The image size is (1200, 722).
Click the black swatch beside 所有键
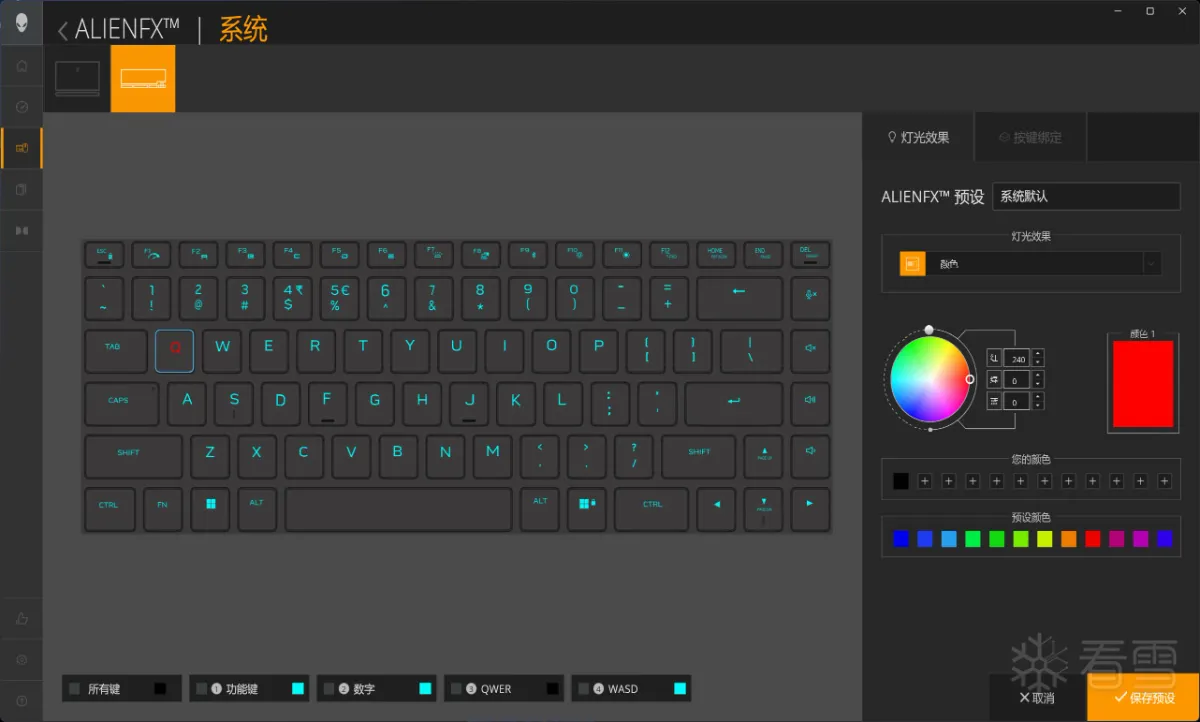click(x=160, y=688)
